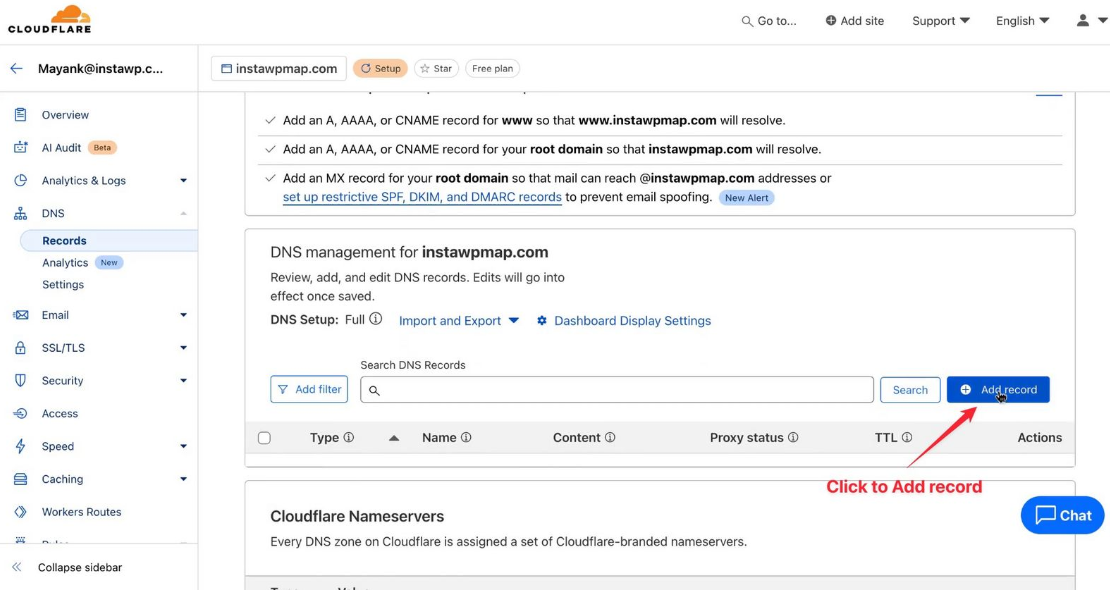Click the instawpmap.com domain selector
This screenshot has width=1110, height=598.
point(279,69)
